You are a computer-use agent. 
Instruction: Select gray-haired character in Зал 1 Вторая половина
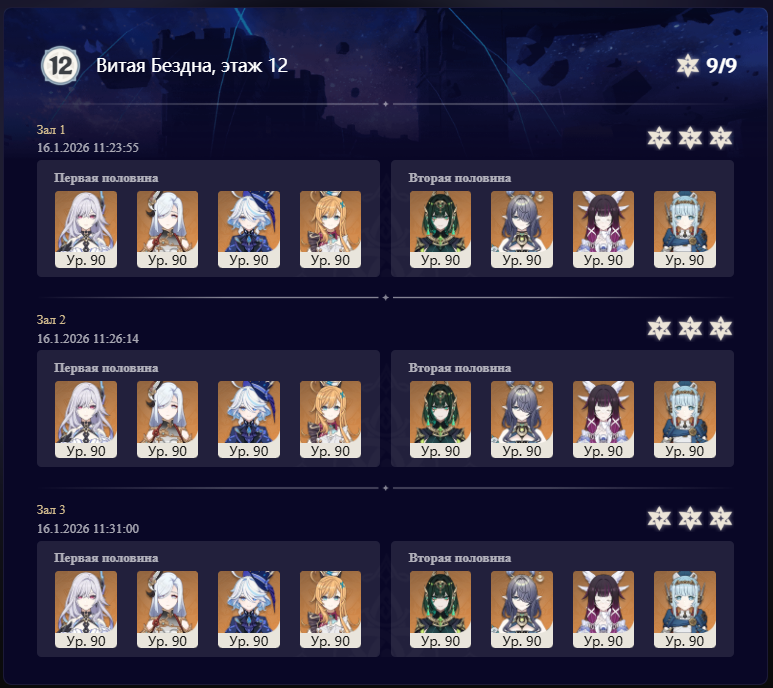pyautogui.click(x=522, y=230)
